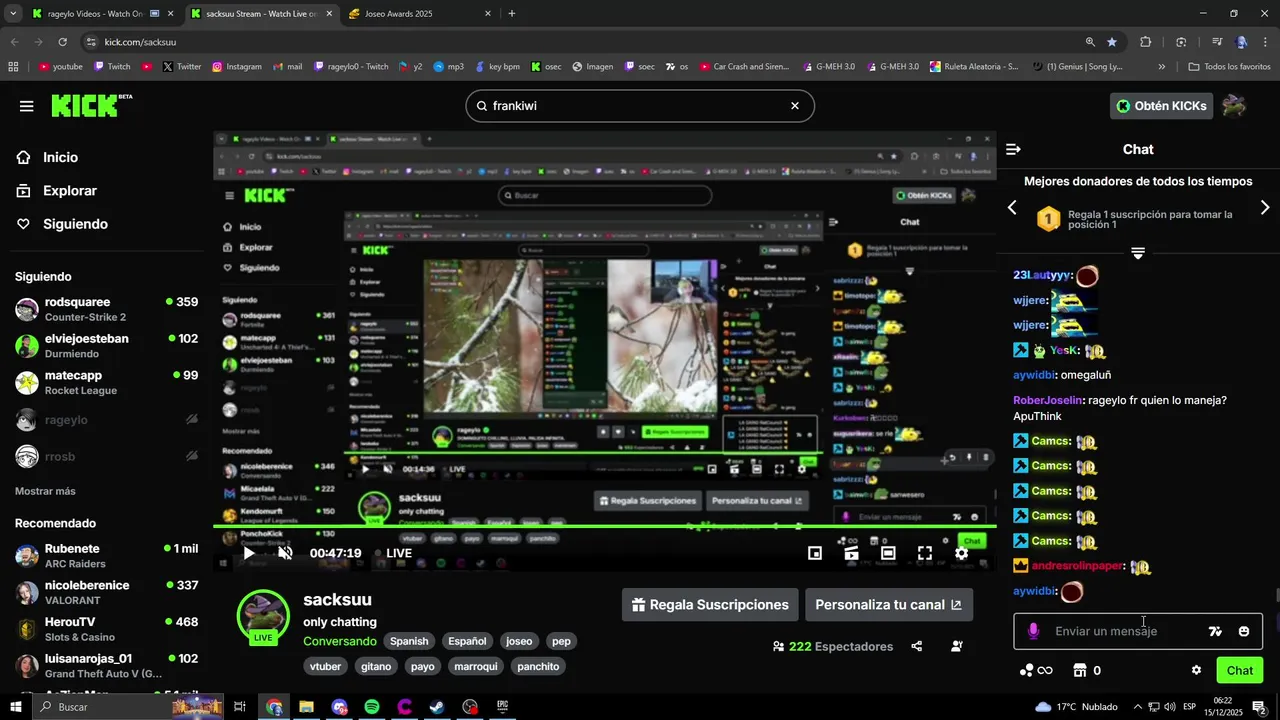The height and width of the screenshot is (720, 1280).
Task: Click the clip creation icon in player
Action: (x=851, y=553)
